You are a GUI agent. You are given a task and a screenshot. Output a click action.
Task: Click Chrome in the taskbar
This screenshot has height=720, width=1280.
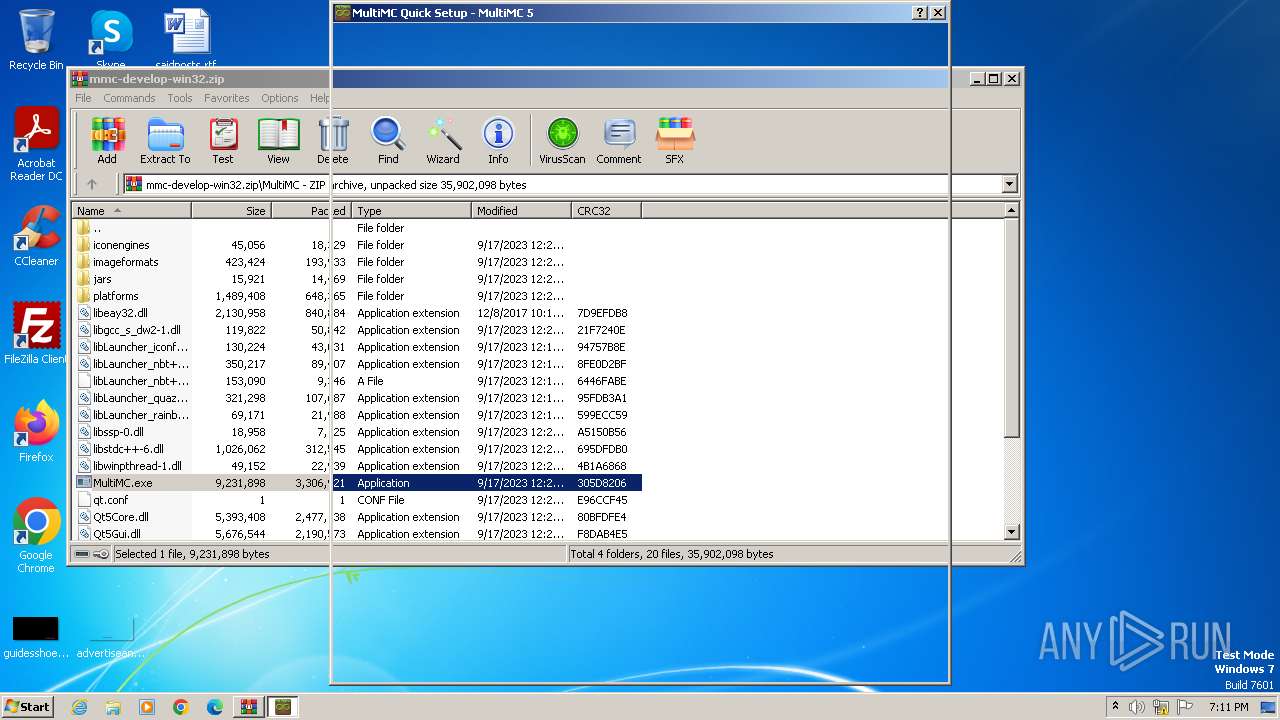(x=181, y=707)
